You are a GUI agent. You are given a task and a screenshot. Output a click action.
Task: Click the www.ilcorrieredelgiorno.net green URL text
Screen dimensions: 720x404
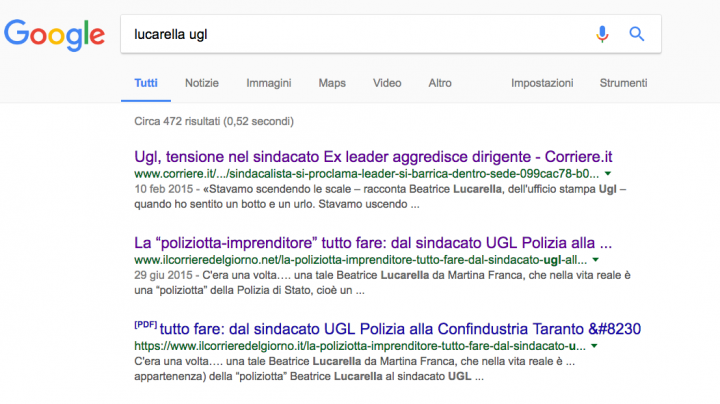tap(360, 260)
